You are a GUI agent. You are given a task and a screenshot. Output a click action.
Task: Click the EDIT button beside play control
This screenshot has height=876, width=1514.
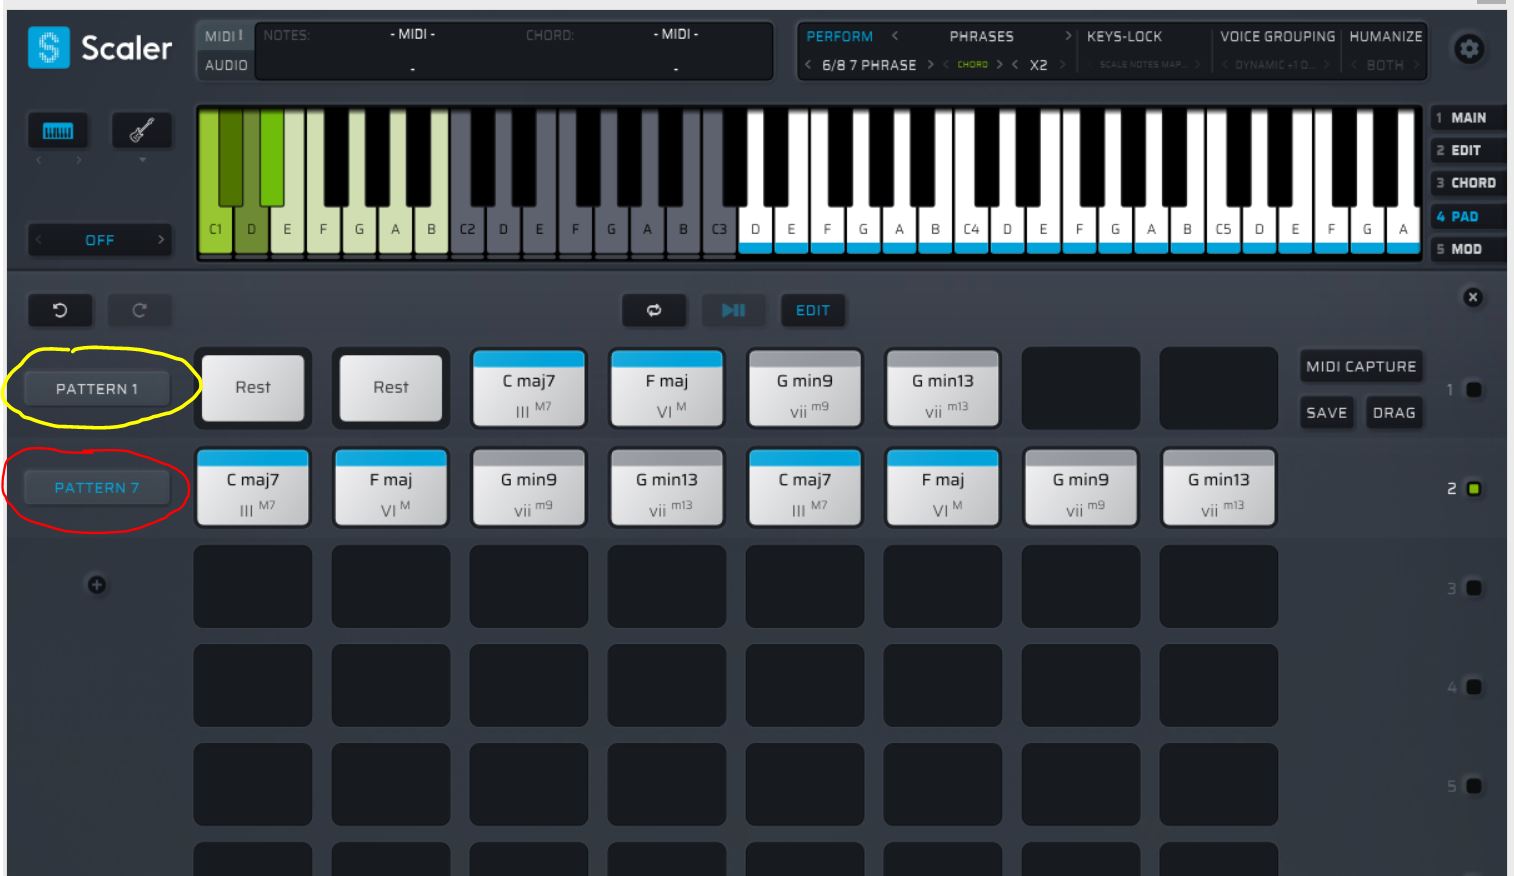813,310
